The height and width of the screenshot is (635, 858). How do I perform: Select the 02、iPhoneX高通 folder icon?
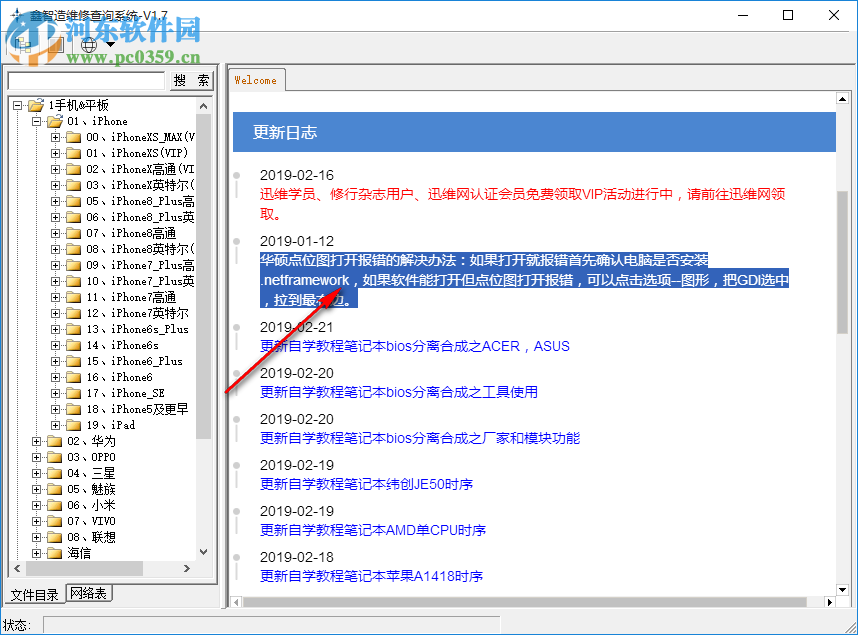73,169
